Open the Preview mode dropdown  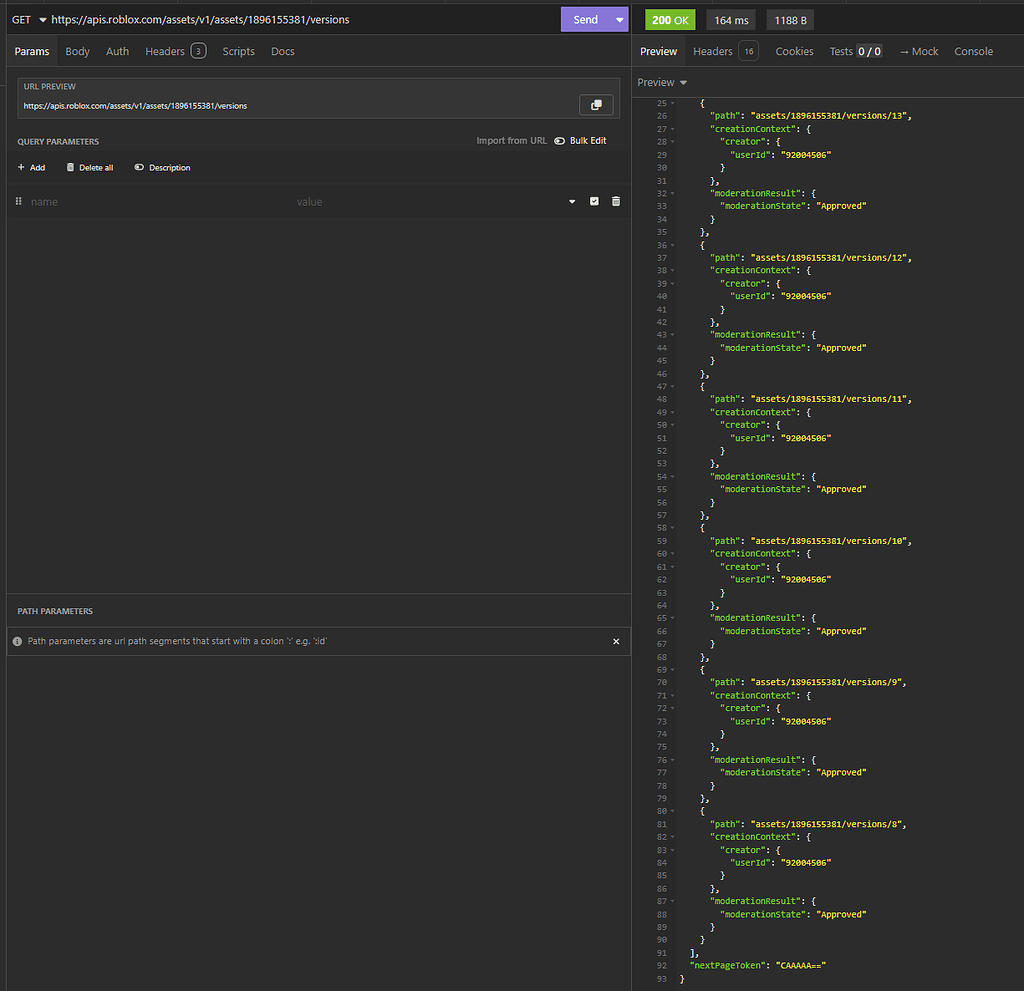[662, 82]
